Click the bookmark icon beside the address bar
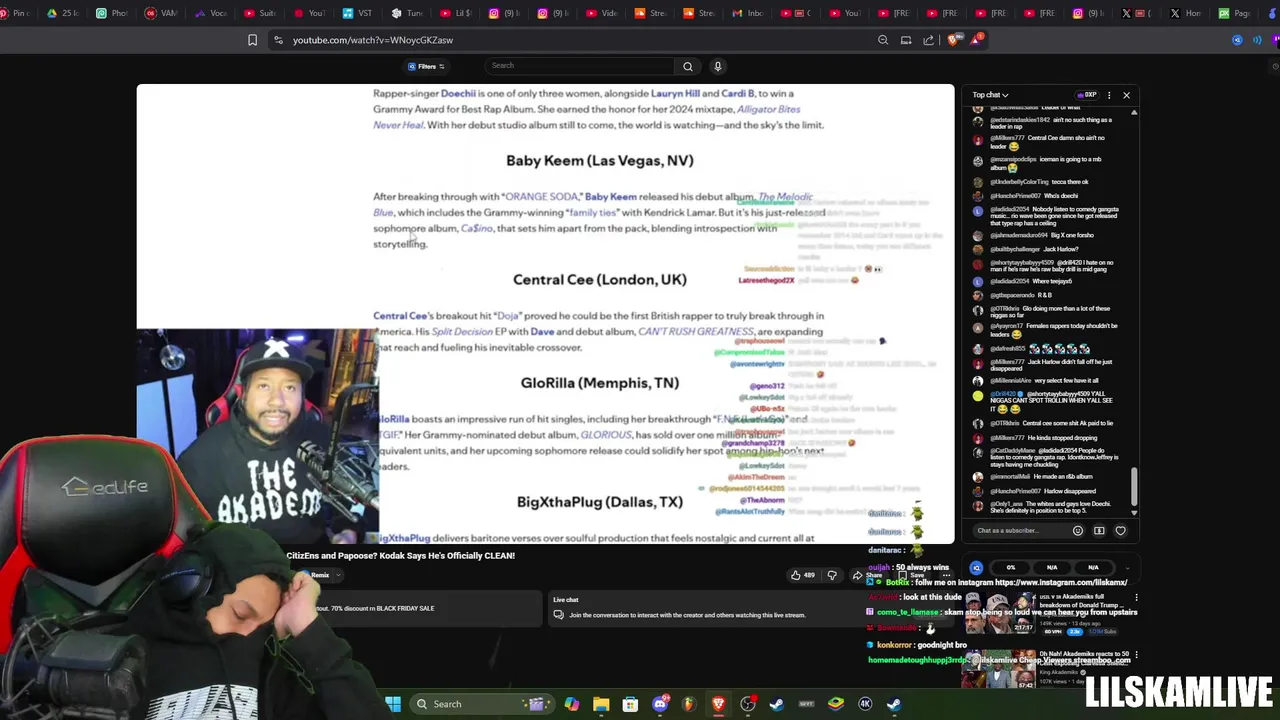1280x720 pixels. coord(252,40)
